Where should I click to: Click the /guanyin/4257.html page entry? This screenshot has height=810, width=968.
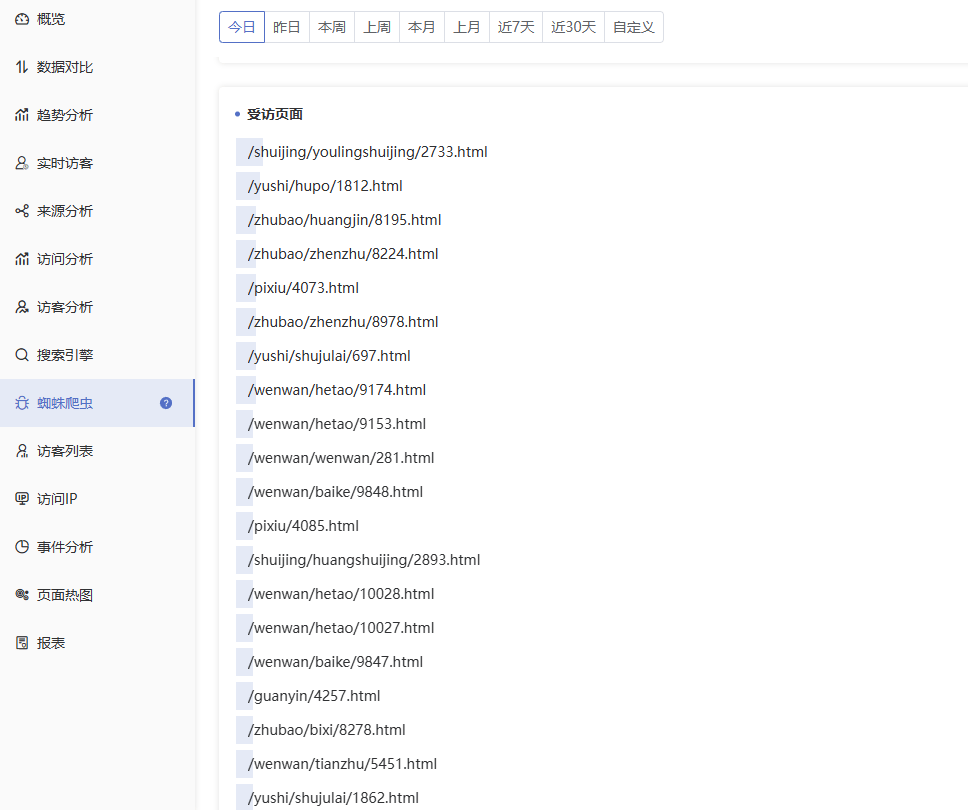point(314,696)
